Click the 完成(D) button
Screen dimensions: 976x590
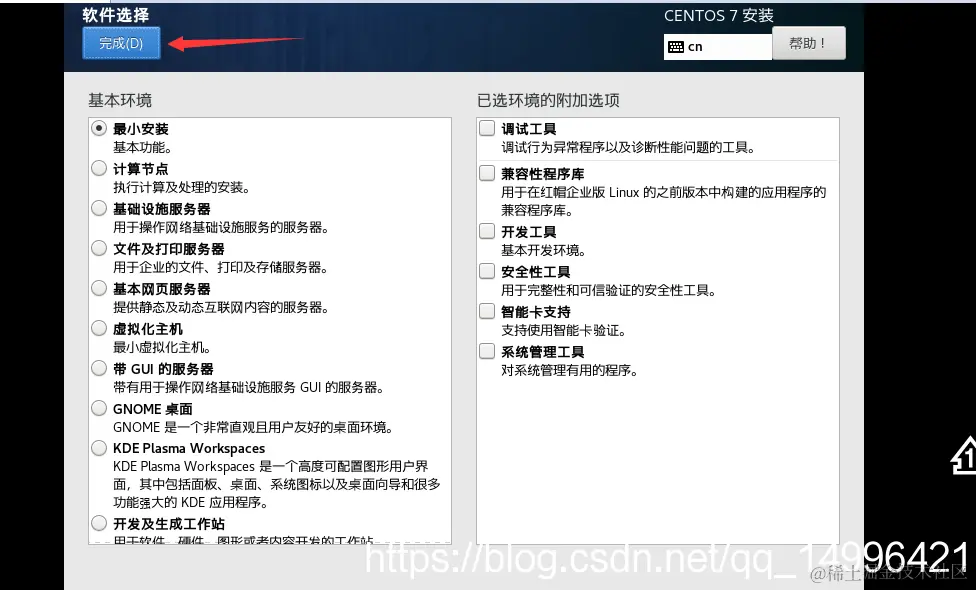120,43
